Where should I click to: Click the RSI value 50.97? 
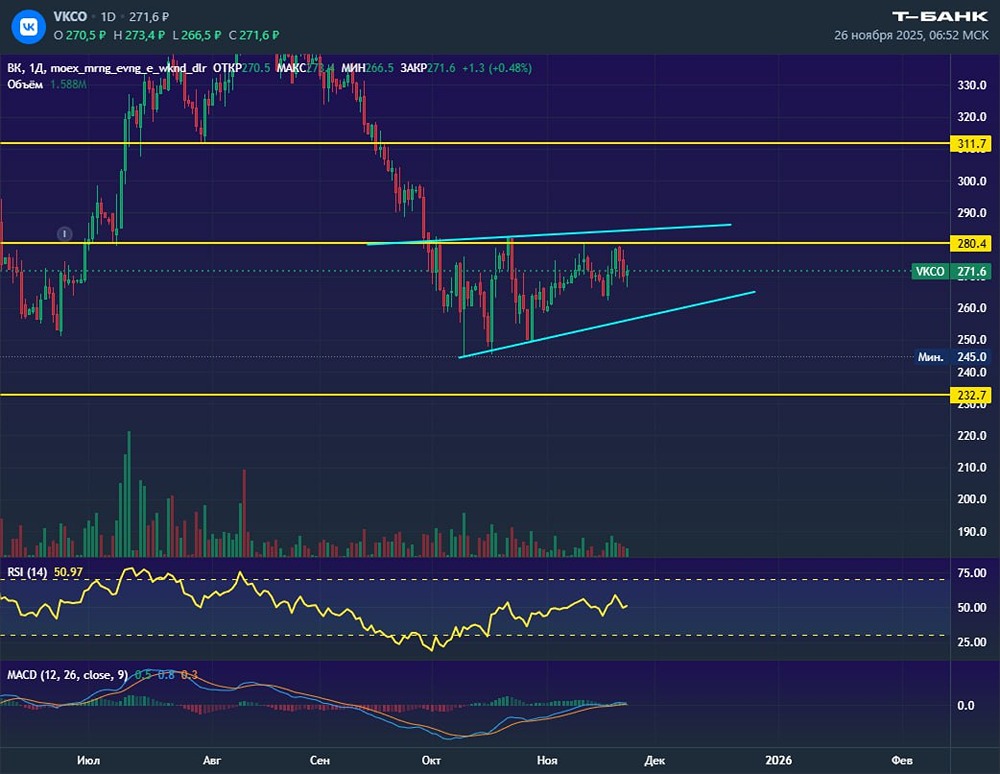click(68, 572)
